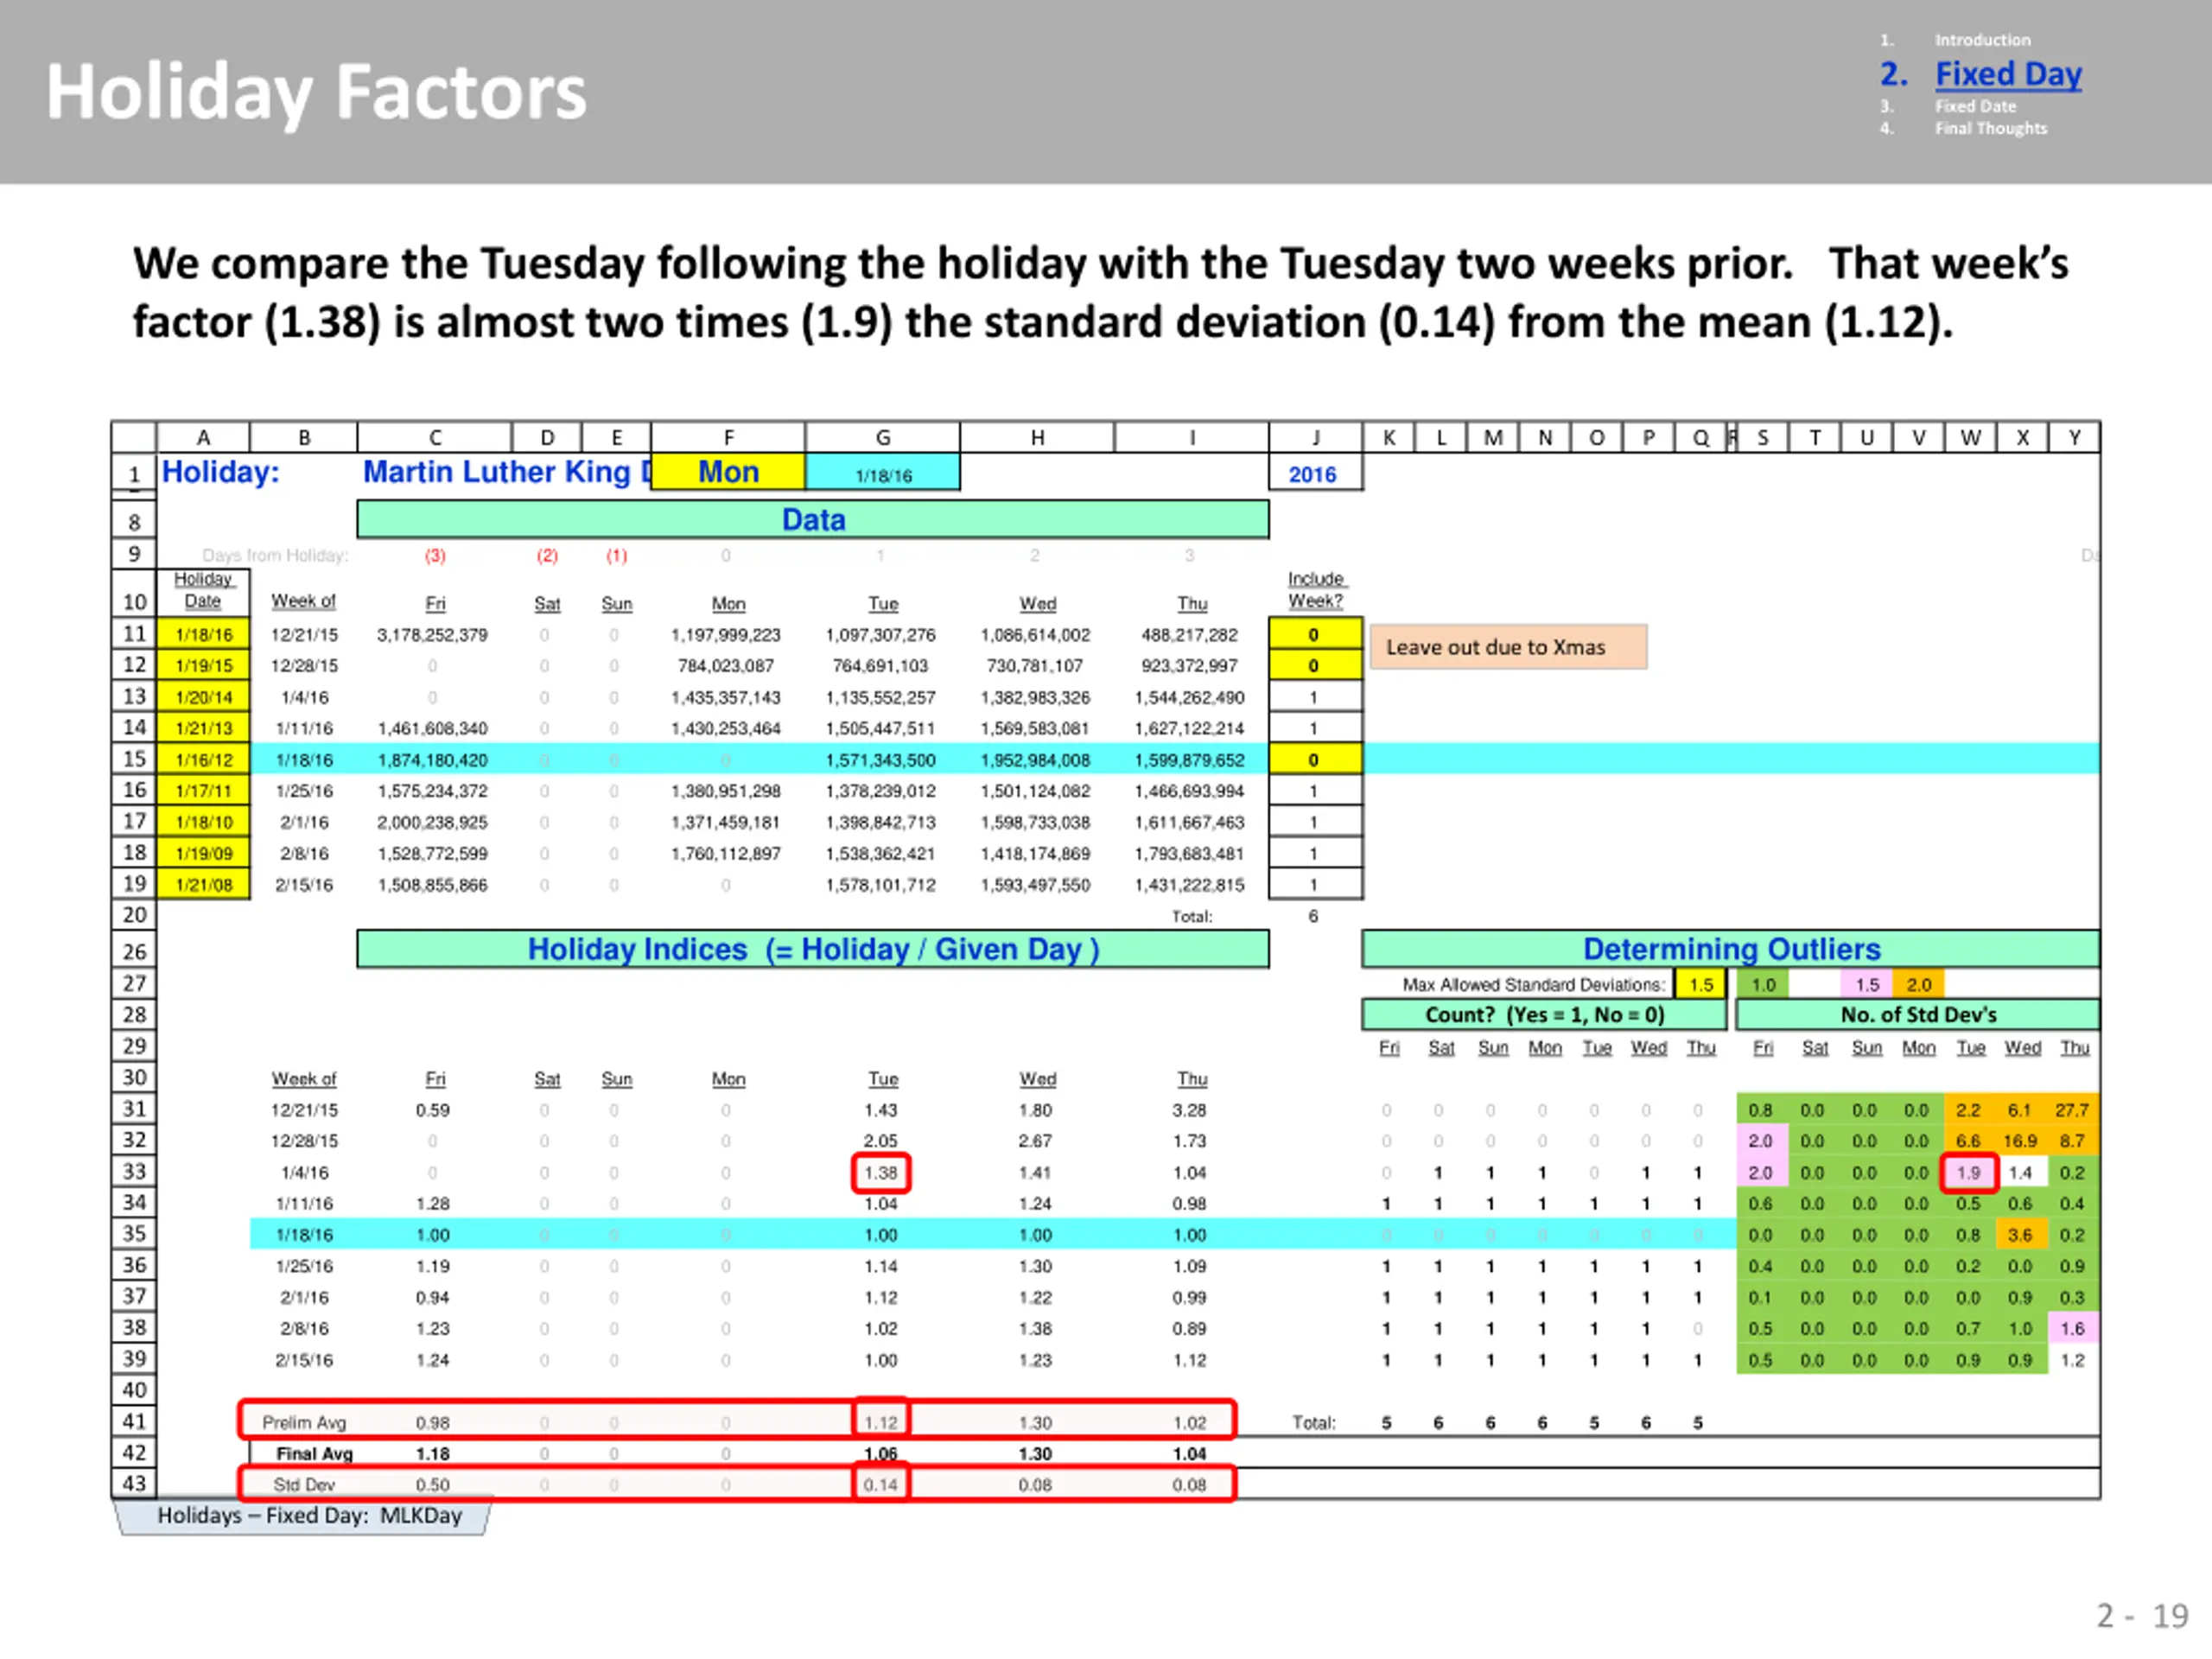
Task: Select the Final Avg Fri value 1.18
Action: [432, 1453]
